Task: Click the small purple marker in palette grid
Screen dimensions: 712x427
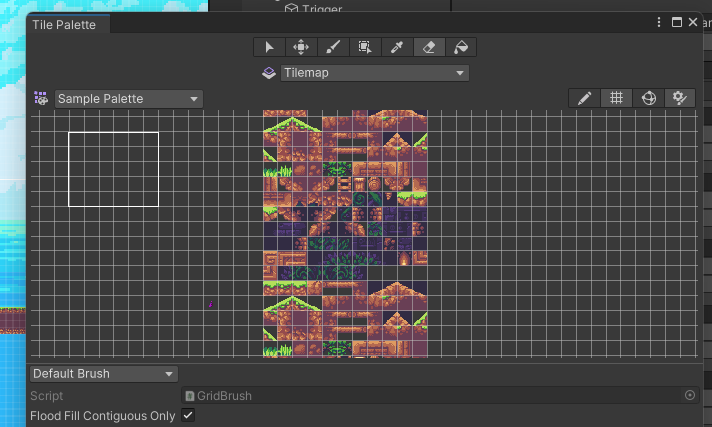Action: (211, 304)
